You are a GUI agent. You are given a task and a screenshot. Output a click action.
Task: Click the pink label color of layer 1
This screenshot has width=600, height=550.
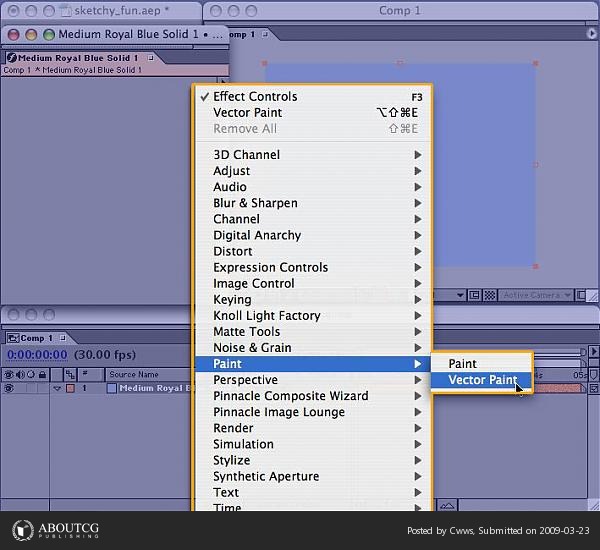[70, 388]
